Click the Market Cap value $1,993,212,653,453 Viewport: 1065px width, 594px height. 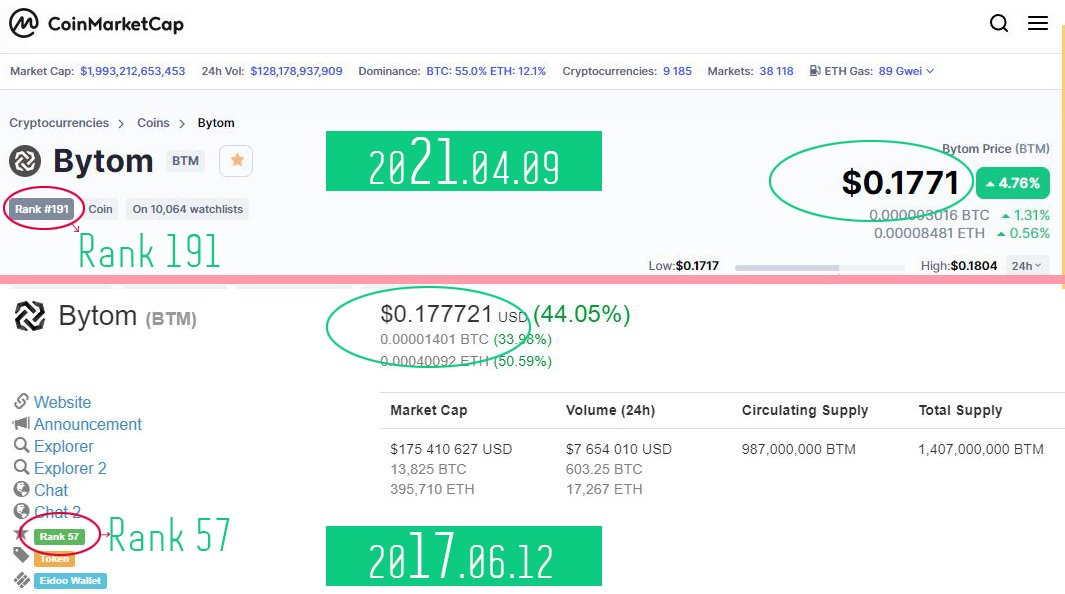[132, 71]
